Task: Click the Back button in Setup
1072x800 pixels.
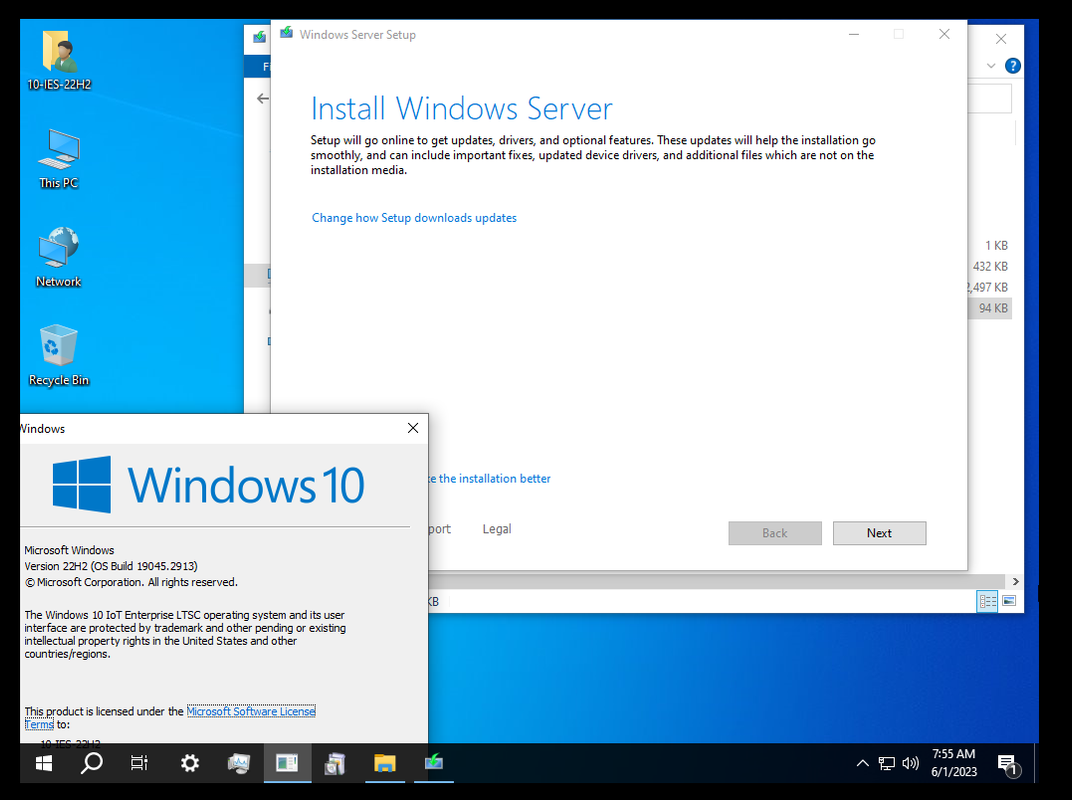Action: (x=775, y=533)
